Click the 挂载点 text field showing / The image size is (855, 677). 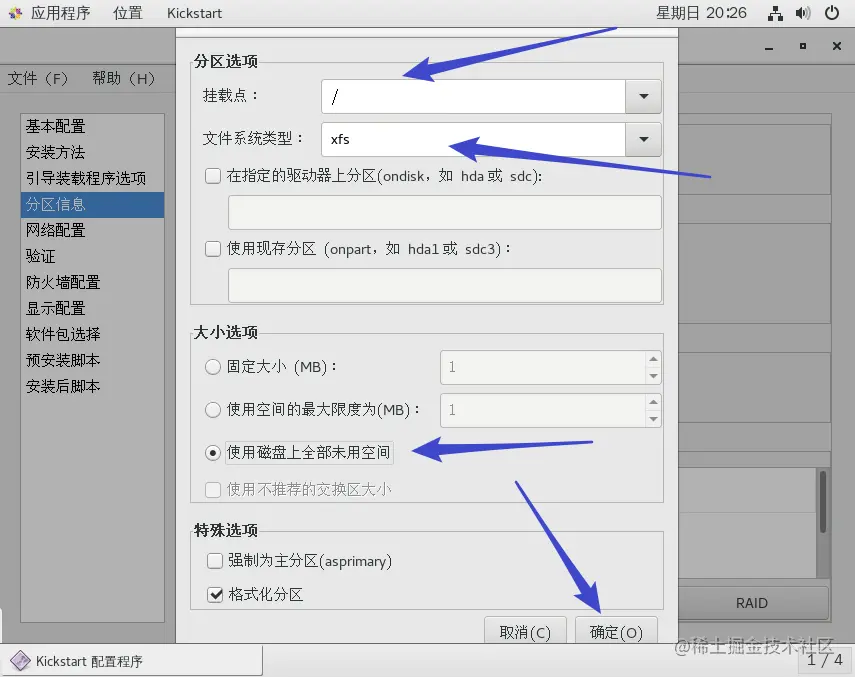(x=473, y=96)
